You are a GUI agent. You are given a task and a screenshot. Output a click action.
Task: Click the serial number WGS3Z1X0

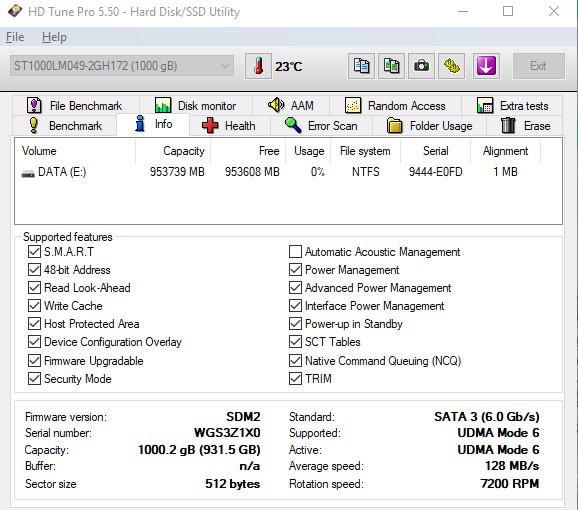click(x=227, y=433)
